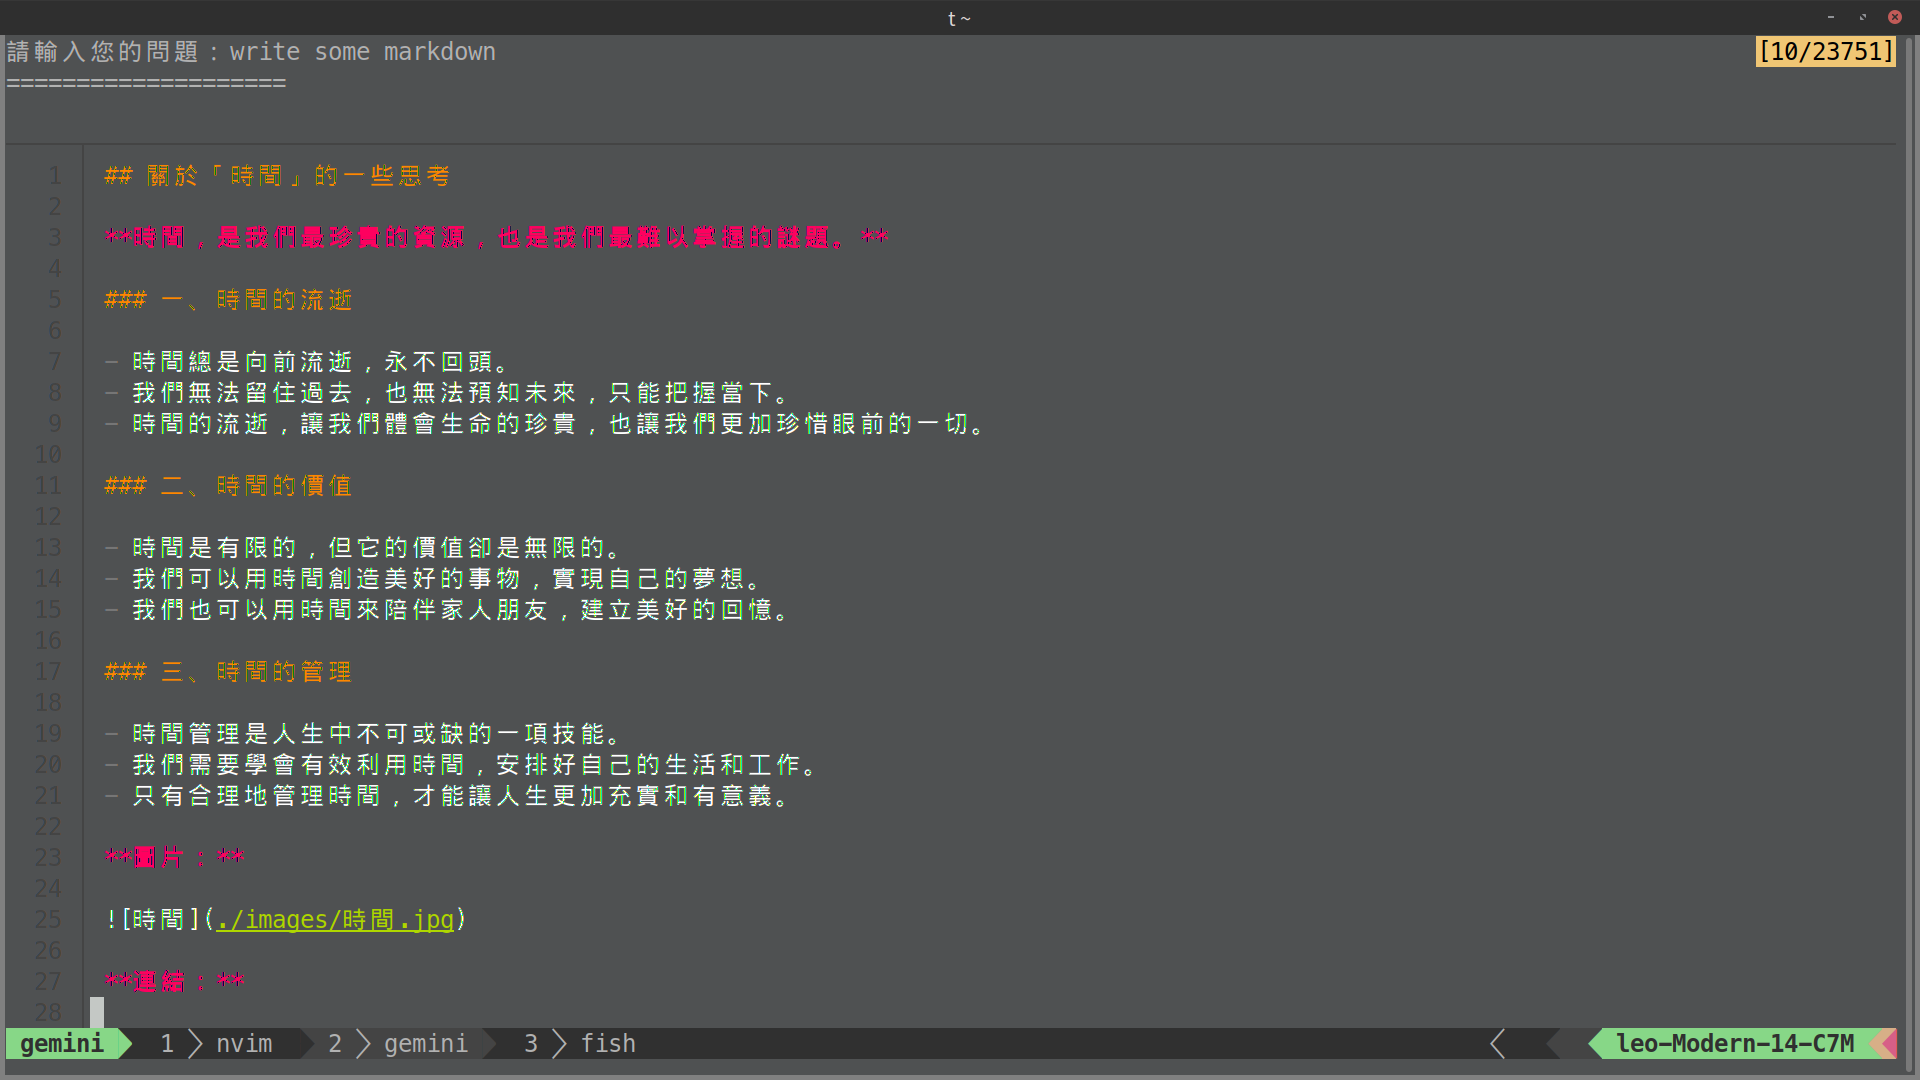Screen dimensions: 1920x1080
Task: Click the line 時間管理是人生中不可或缺的一項技能
Action: [x=377, y=734]
